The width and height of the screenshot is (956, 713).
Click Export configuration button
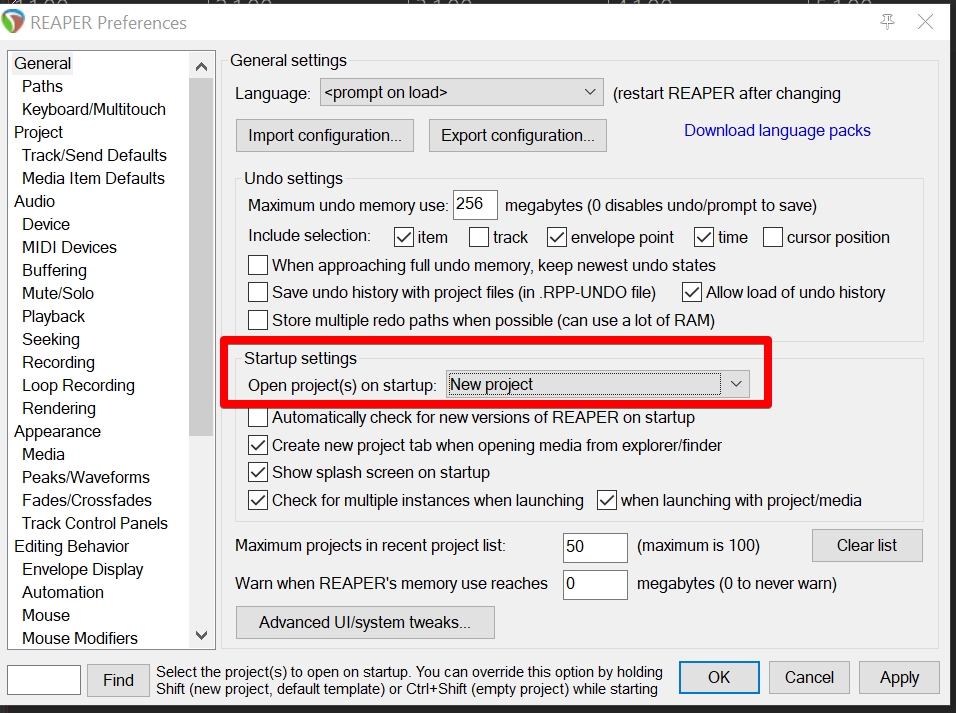(x=518, y=135)
